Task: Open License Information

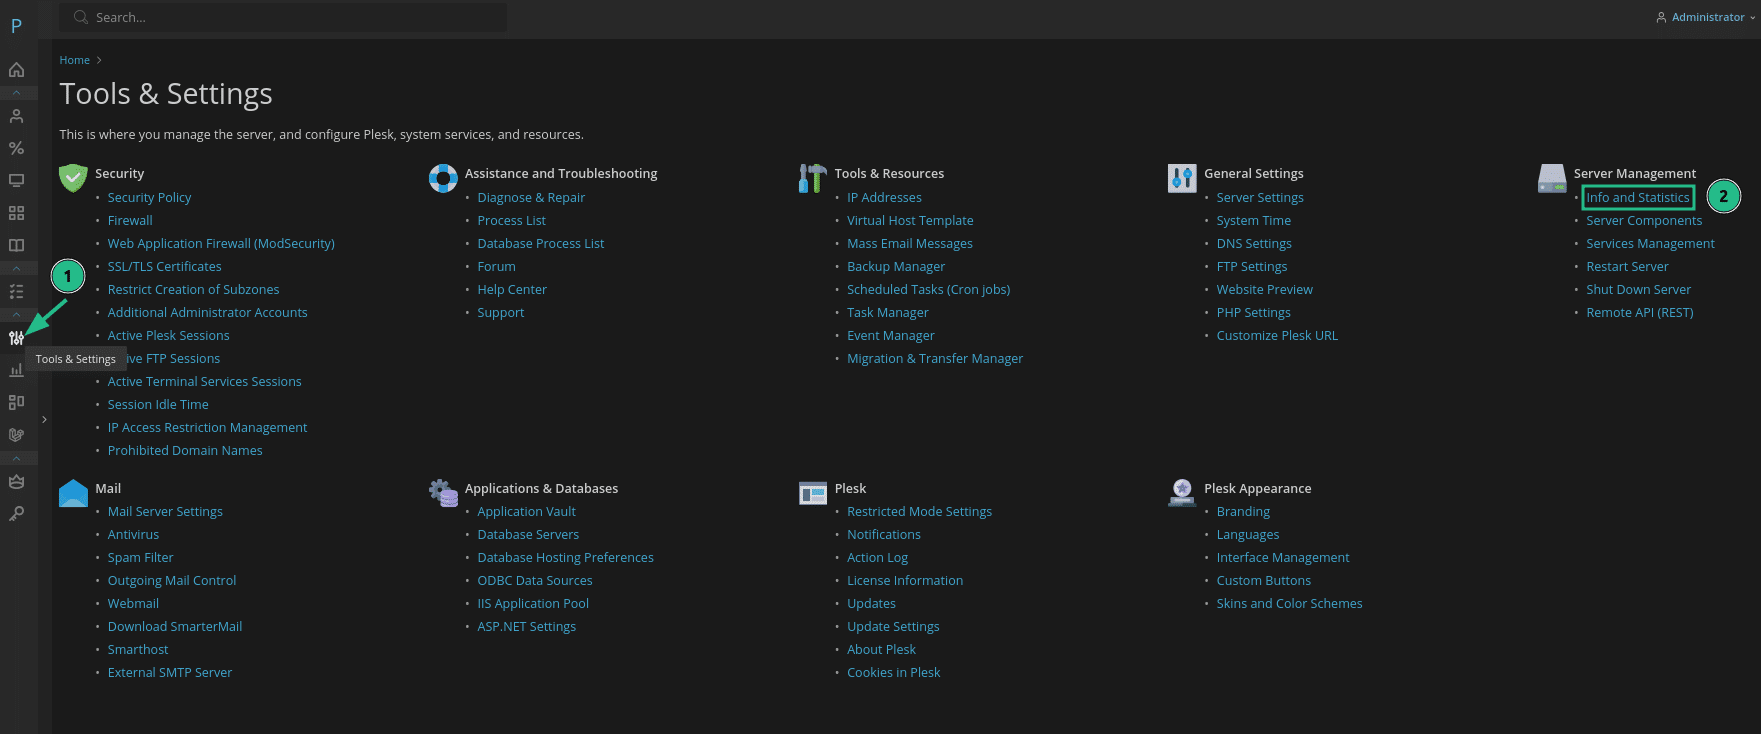Action: (x=905, y=581)
